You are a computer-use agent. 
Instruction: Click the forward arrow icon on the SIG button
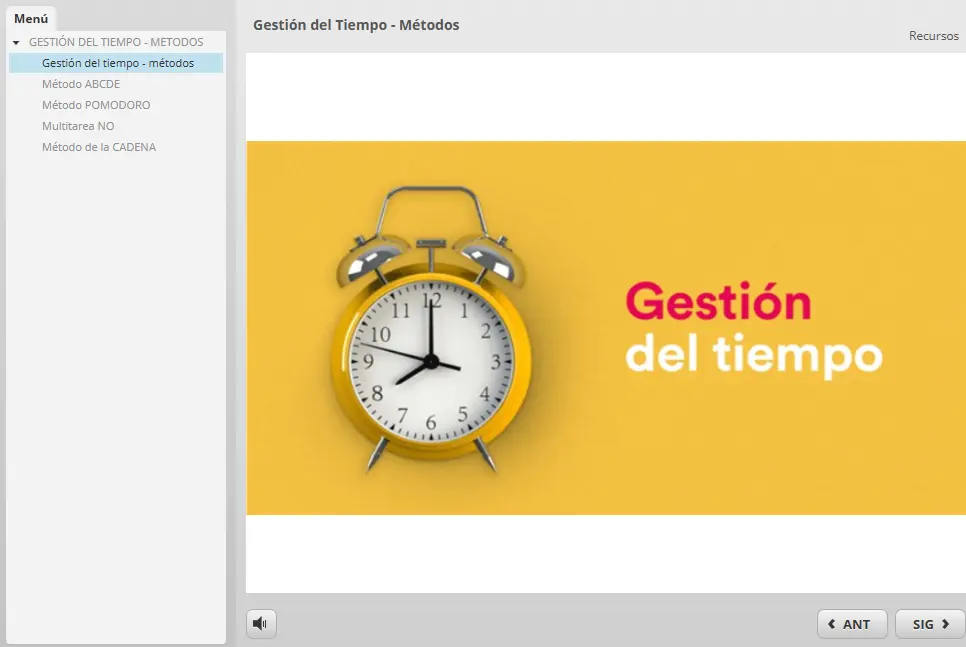click(x=947, y=624)
